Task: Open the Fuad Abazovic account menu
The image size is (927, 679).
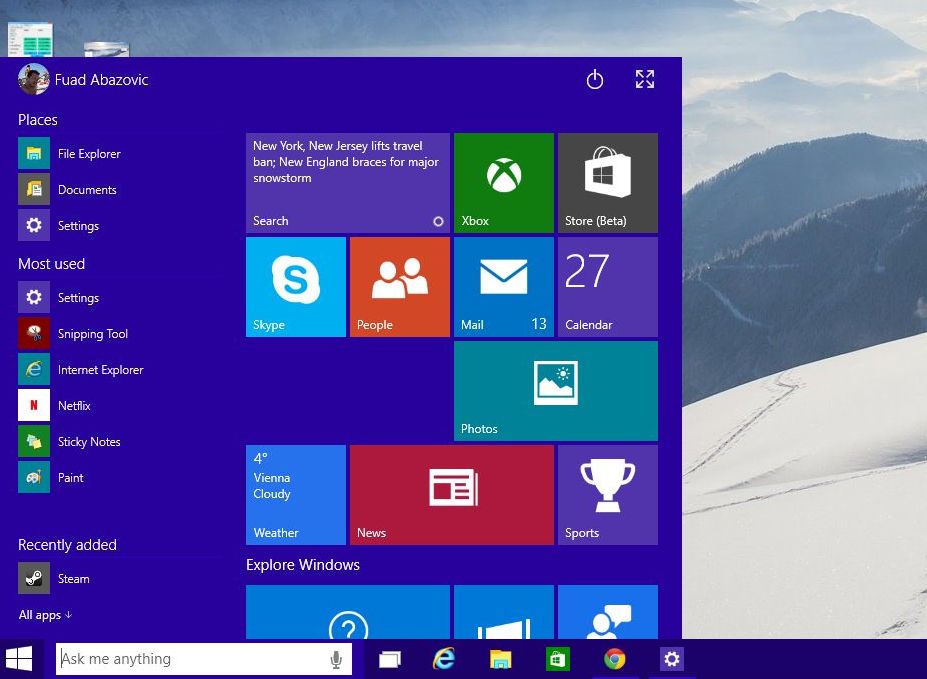Action: point(84,80)
